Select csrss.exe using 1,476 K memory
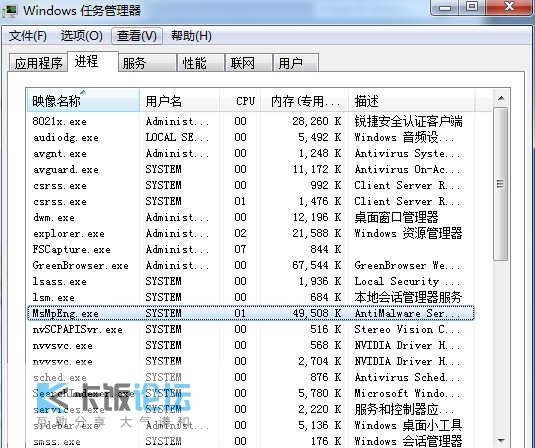The width and height of the screenshot is (535, 448). pyautogui.click(x=250, y=201)
